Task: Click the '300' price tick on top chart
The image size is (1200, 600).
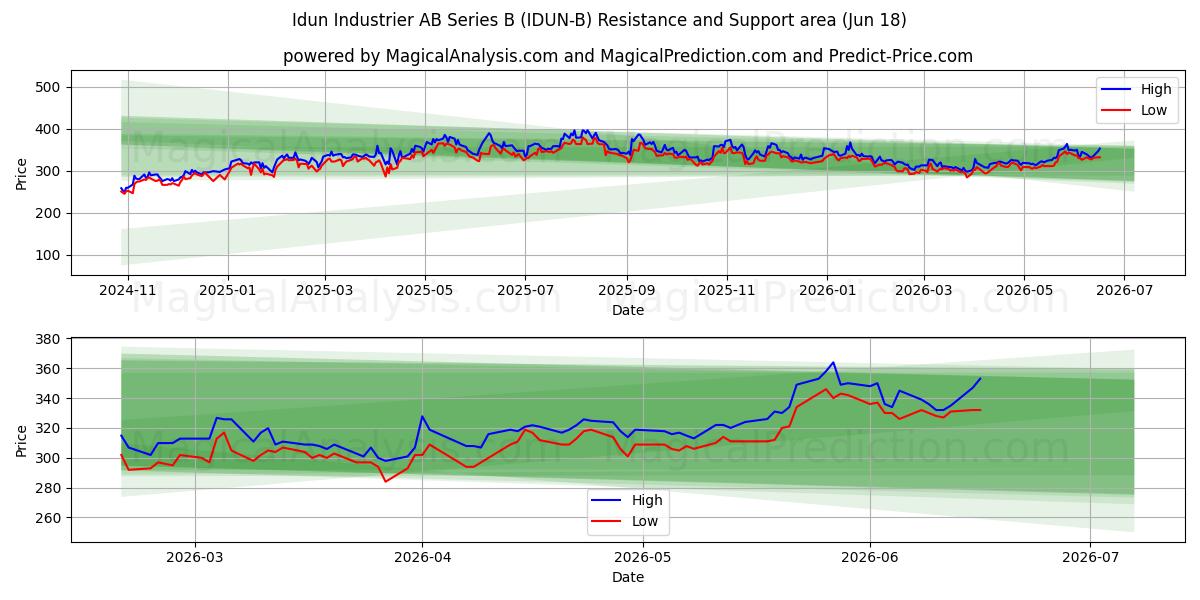Action: 50,172
